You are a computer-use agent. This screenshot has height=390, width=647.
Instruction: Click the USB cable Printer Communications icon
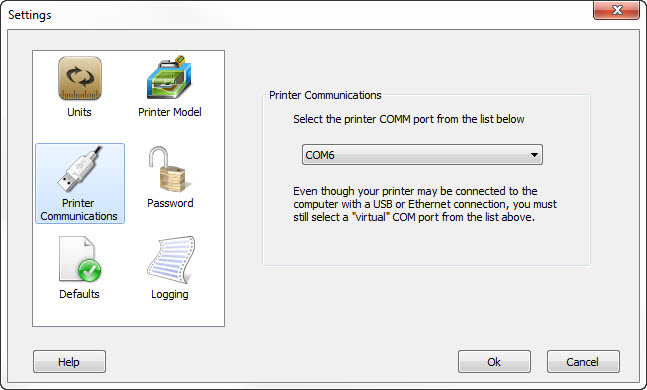pos(80,170)
